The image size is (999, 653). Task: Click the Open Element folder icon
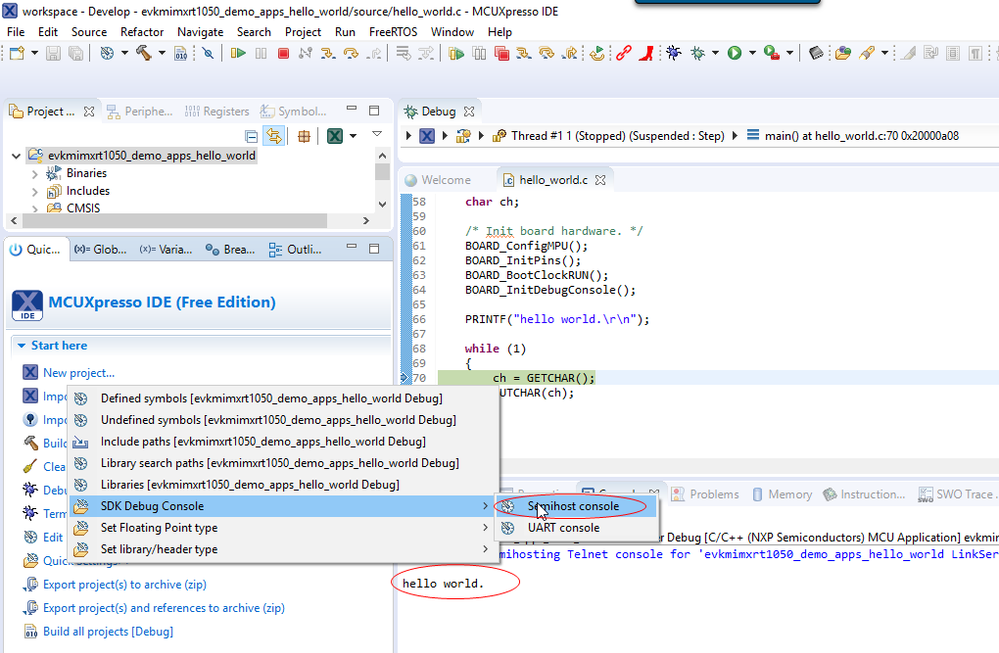click(843, 54)
